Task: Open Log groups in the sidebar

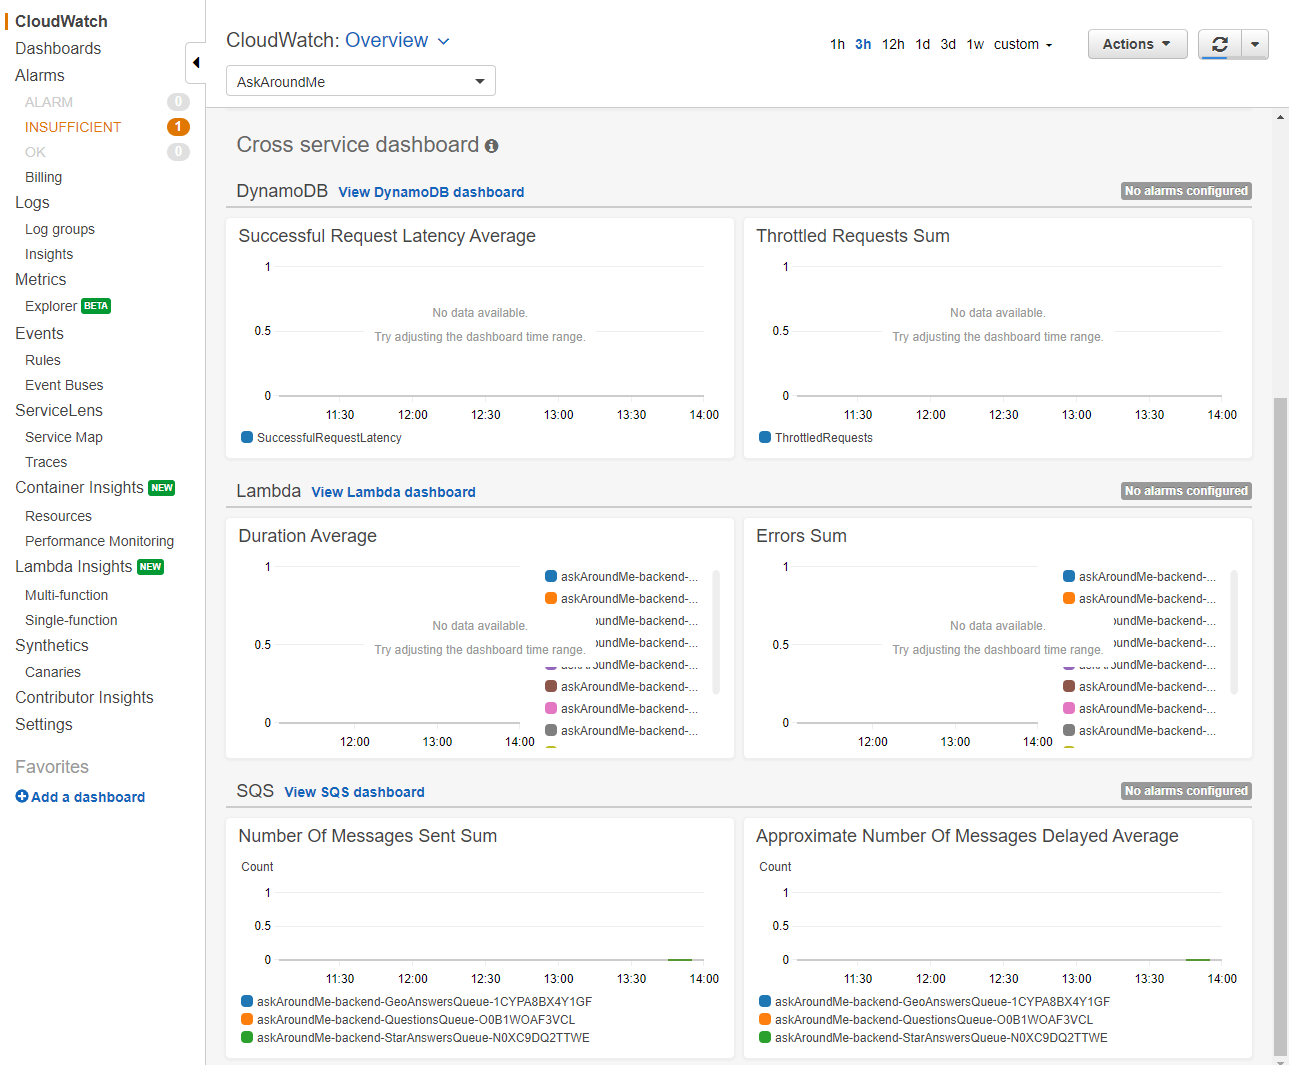Action: click(60, 229)
